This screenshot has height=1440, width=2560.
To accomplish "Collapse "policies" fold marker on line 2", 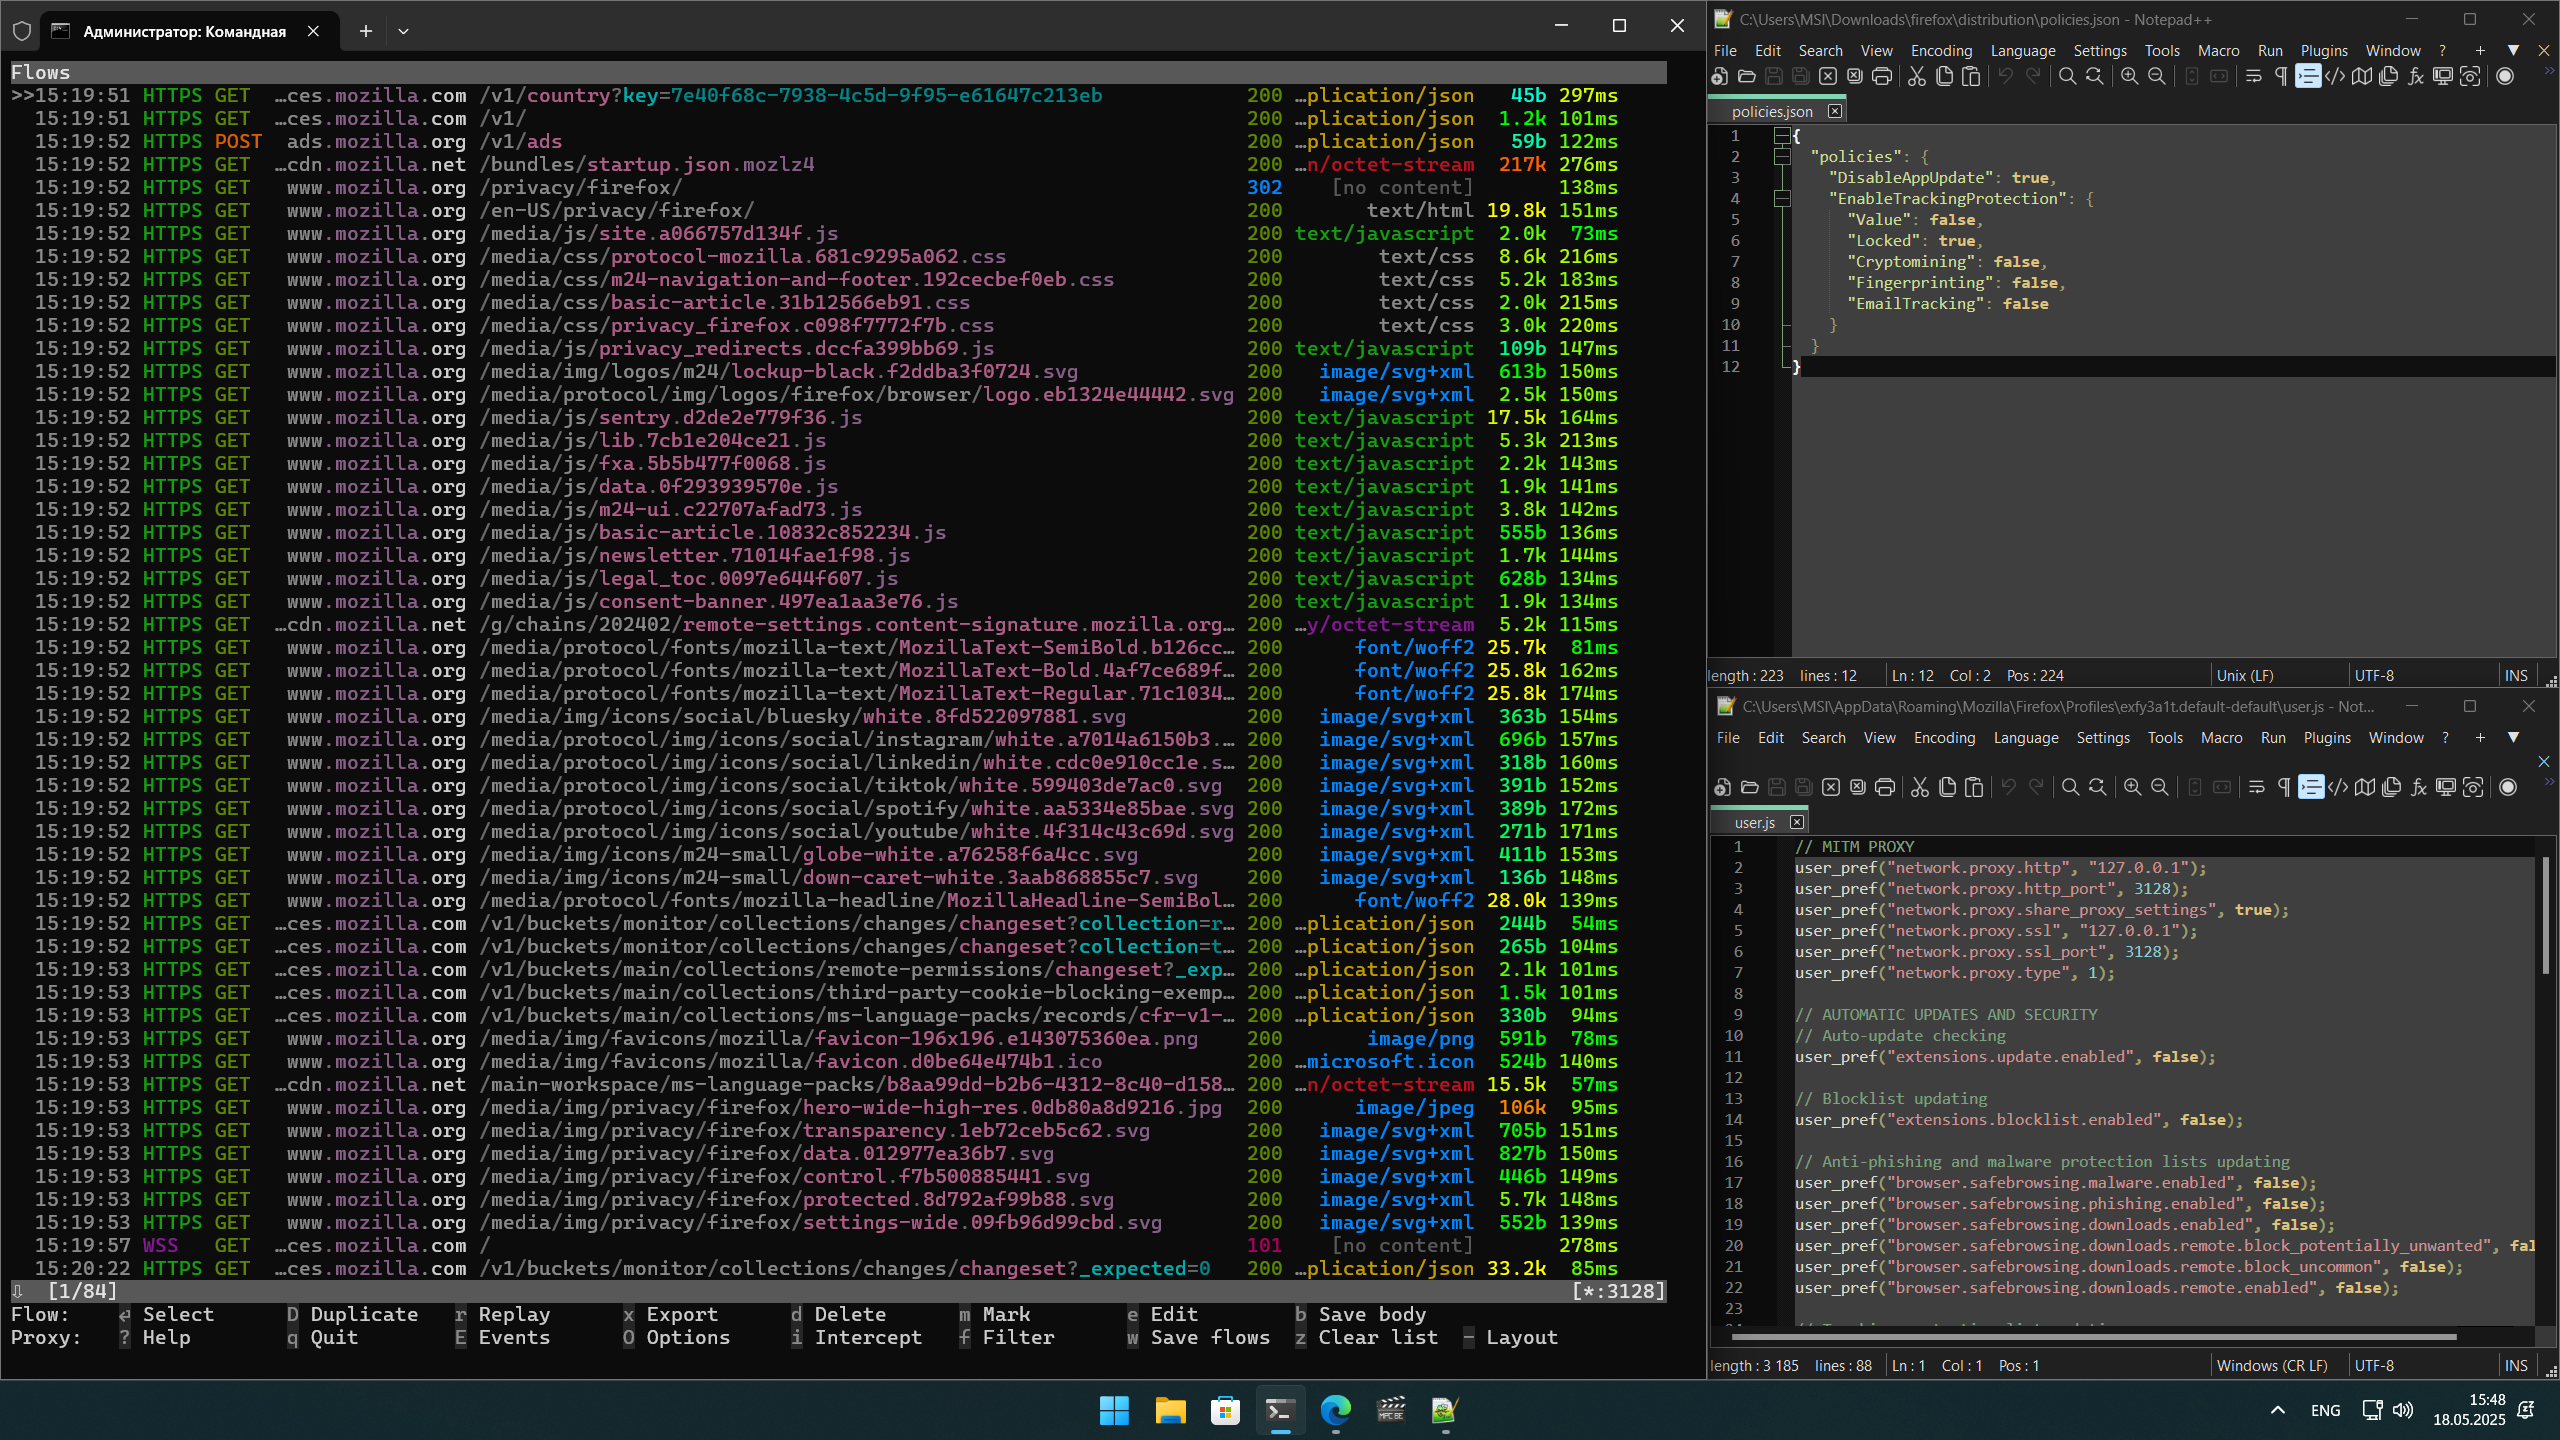I will (1782, 156).
